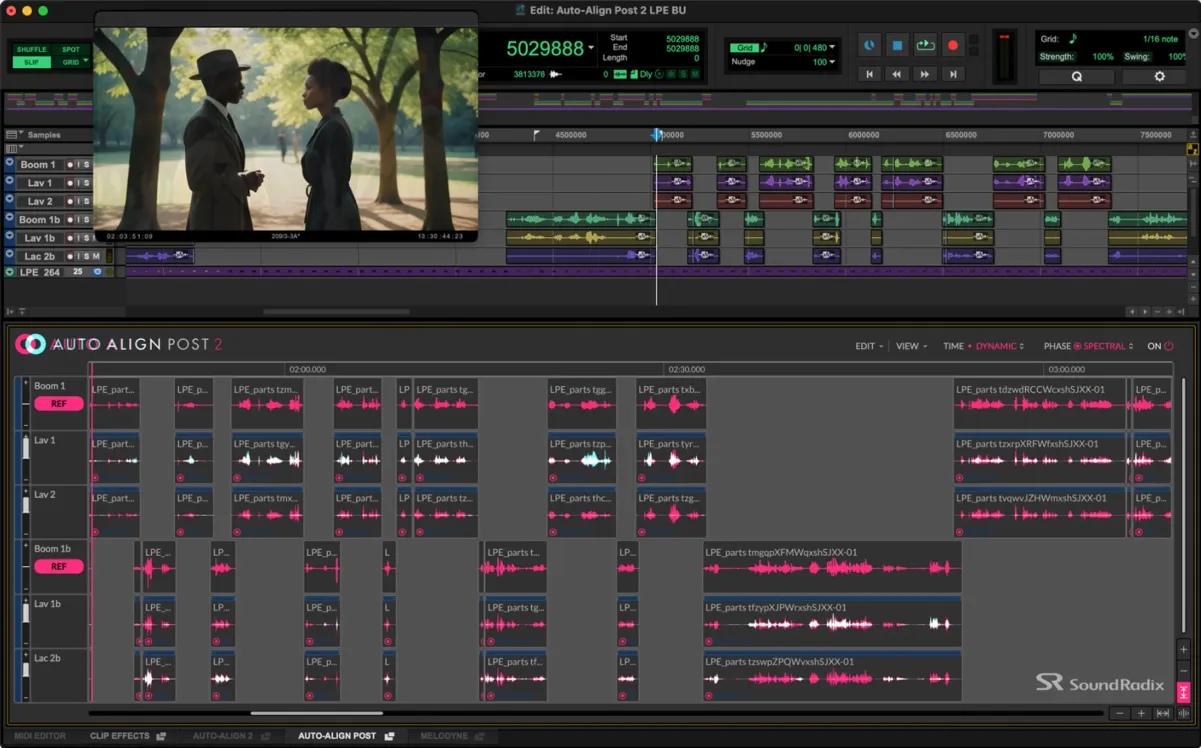Mute the Lac 2b track
Image resolution: width=1201 pixels, height=748 pixels.
[96, 256]
